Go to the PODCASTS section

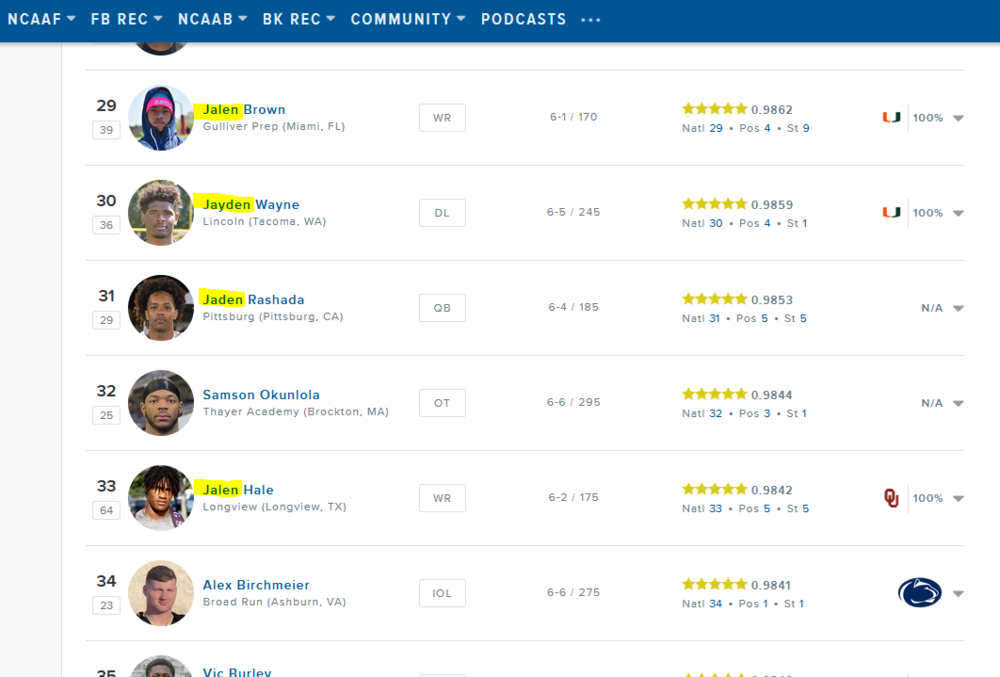523,19
